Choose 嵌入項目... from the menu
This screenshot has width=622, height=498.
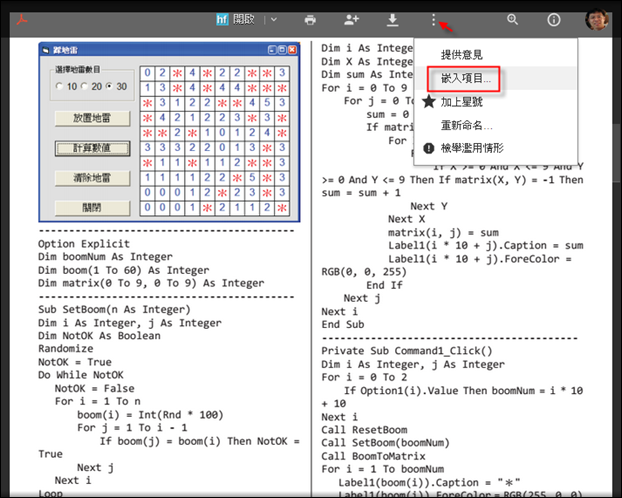[x=466, y=78]
